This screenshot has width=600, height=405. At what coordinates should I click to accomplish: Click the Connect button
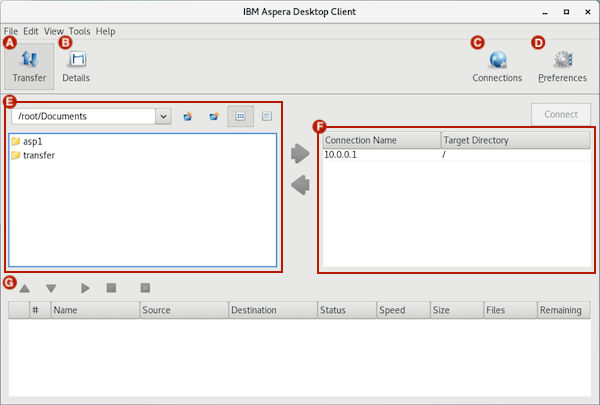pos(561,114)
